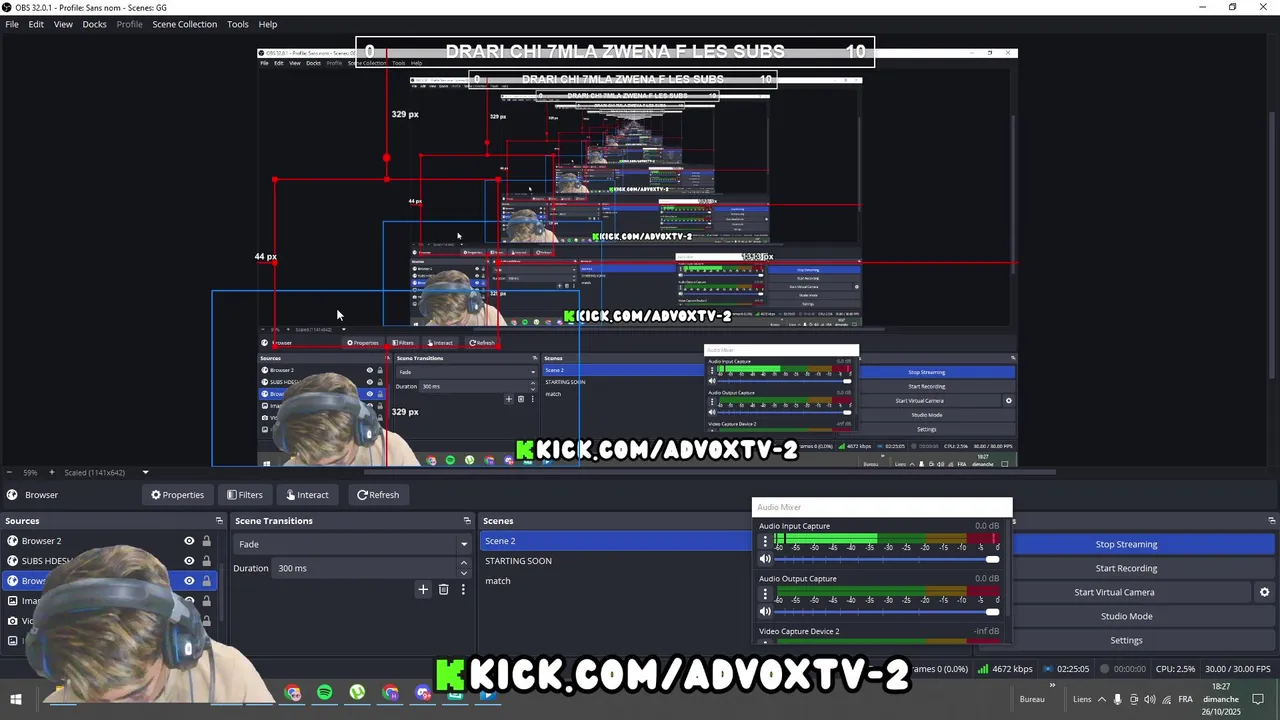The image size is (1280, 720).
Task: Decrease transition duration with down arrow
Action: coord(464,573)
